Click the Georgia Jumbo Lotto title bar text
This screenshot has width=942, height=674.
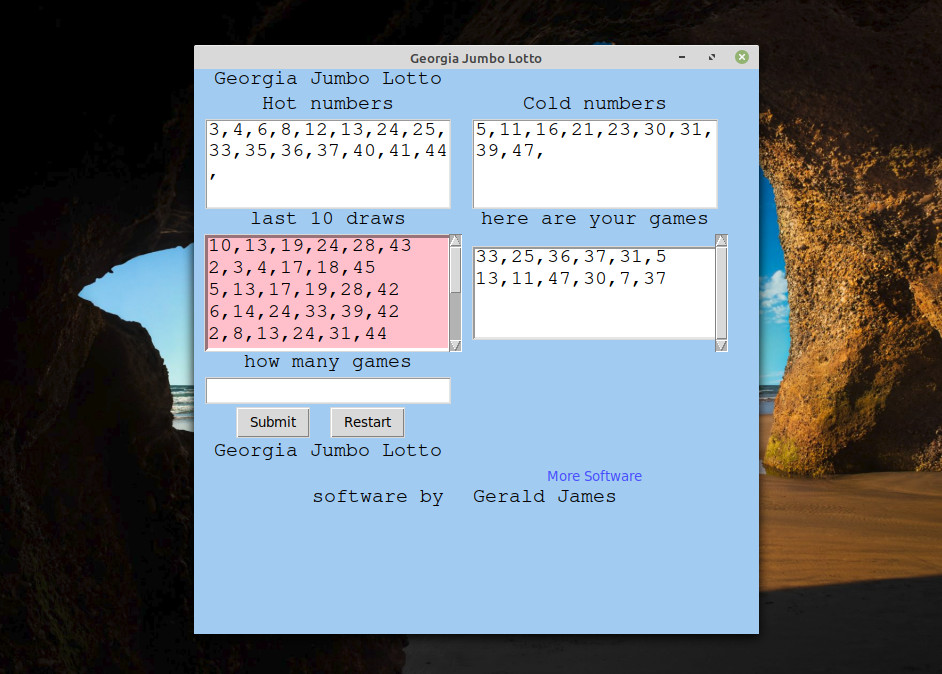476,58
